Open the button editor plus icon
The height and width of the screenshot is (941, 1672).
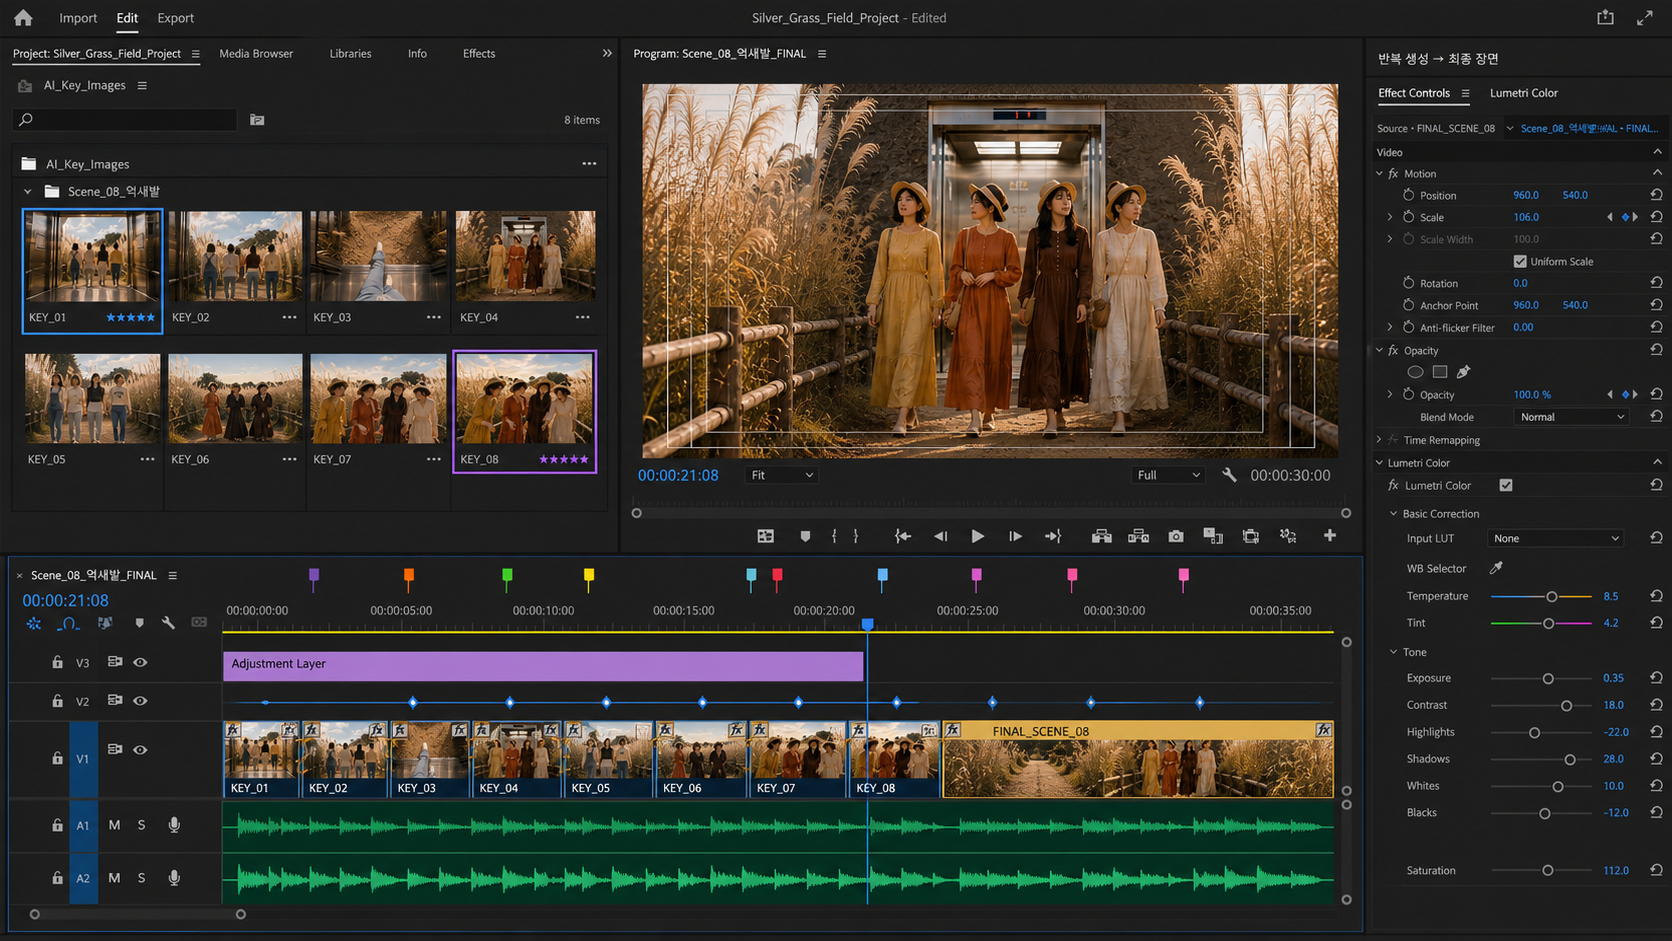tap(1330, 536)
